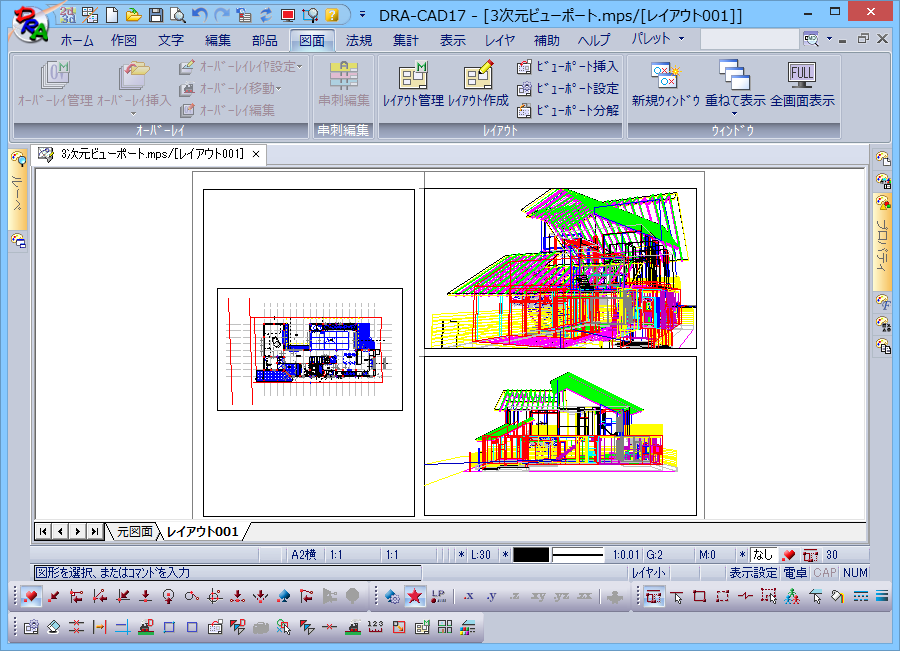The width and height of the screenshot is (900, 651).
Task: Click ビューポート挿入 to insert a viewport
Action: [x=568, y=67]
